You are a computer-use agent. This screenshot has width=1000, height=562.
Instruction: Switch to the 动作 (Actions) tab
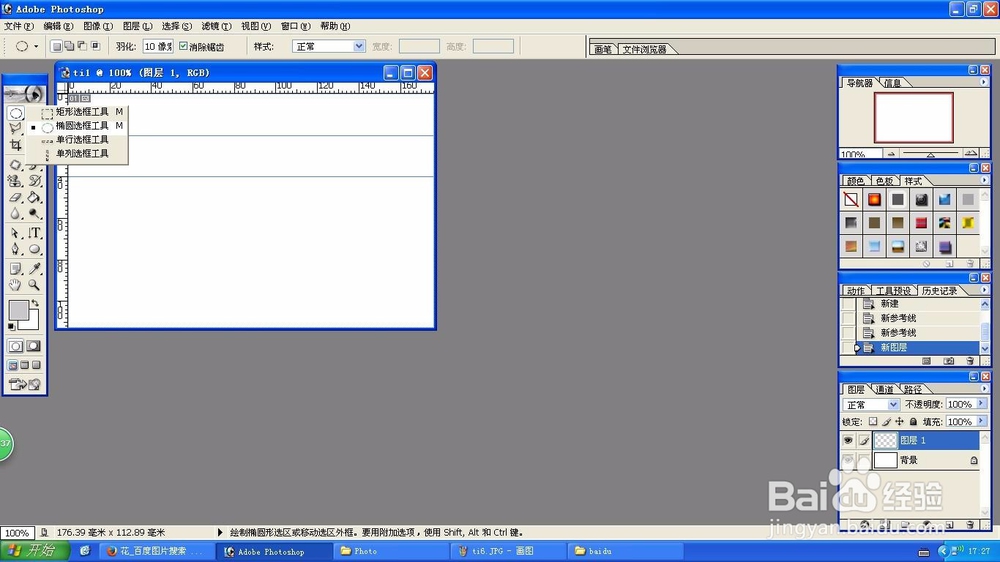[x=855, y=291]
